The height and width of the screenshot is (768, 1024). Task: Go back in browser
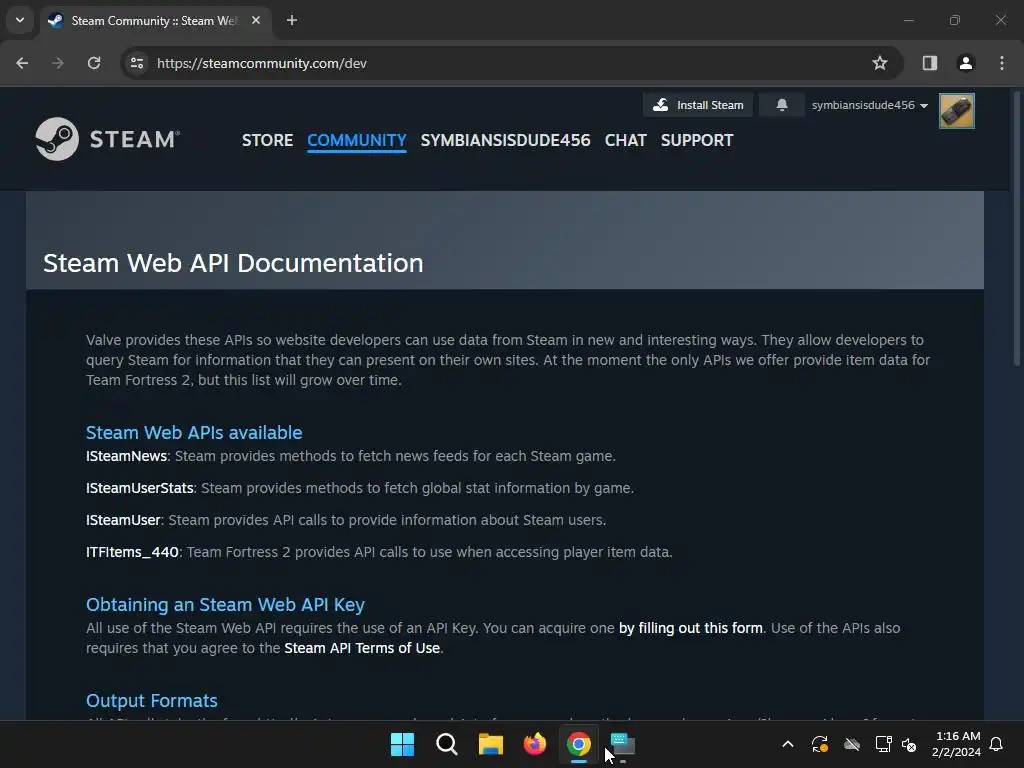(22, 63)
